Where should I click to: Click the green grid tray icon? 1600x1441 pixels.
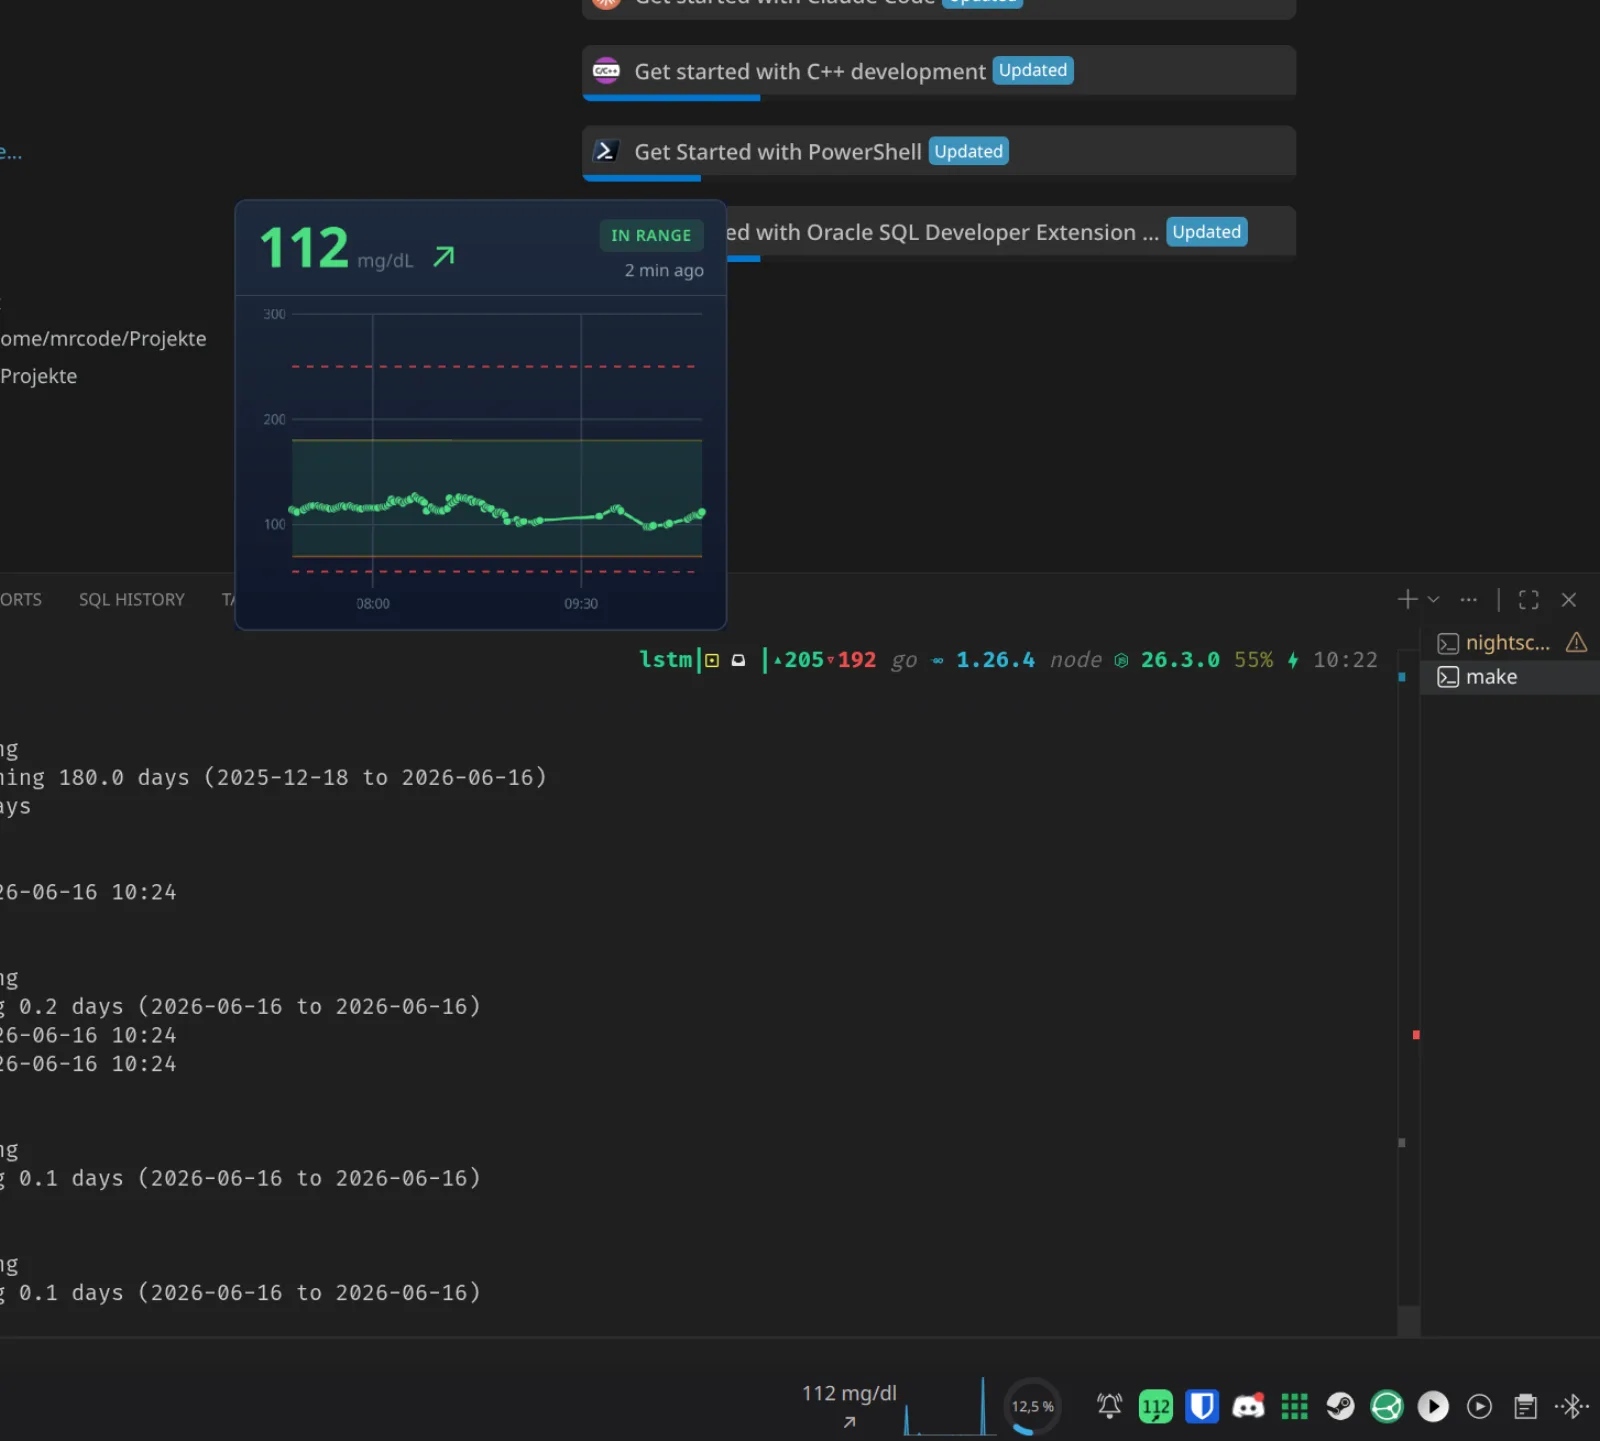[1294, 1407]
